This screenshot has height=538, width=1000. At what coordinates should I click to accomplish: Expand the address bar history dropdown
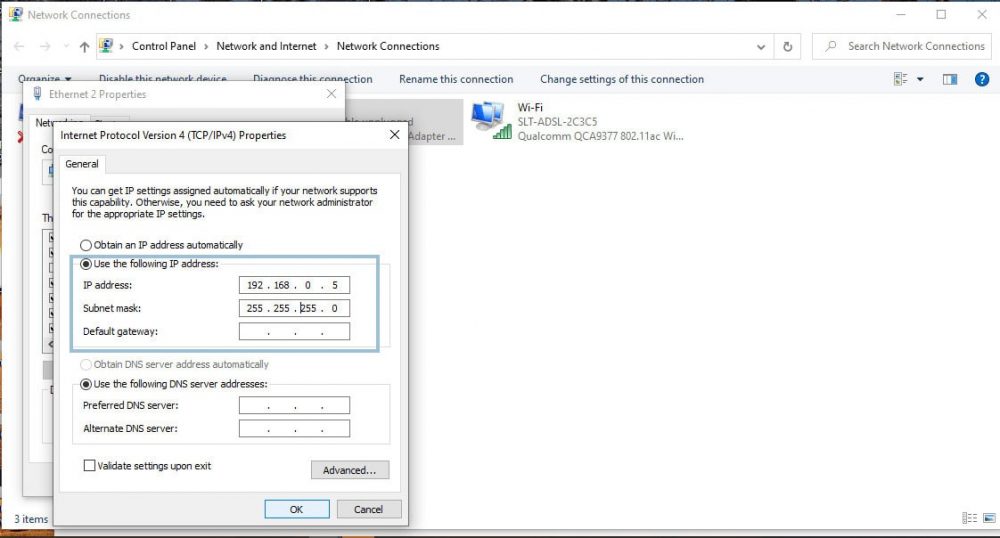[x=763, y=46]
